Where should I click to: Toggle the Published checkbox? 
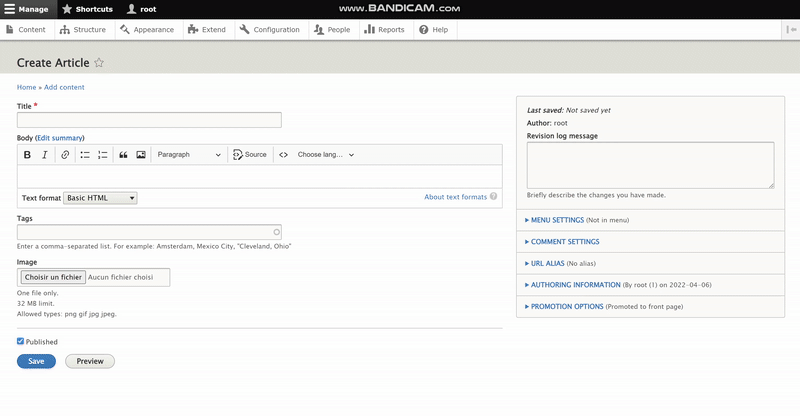point(20,341)
